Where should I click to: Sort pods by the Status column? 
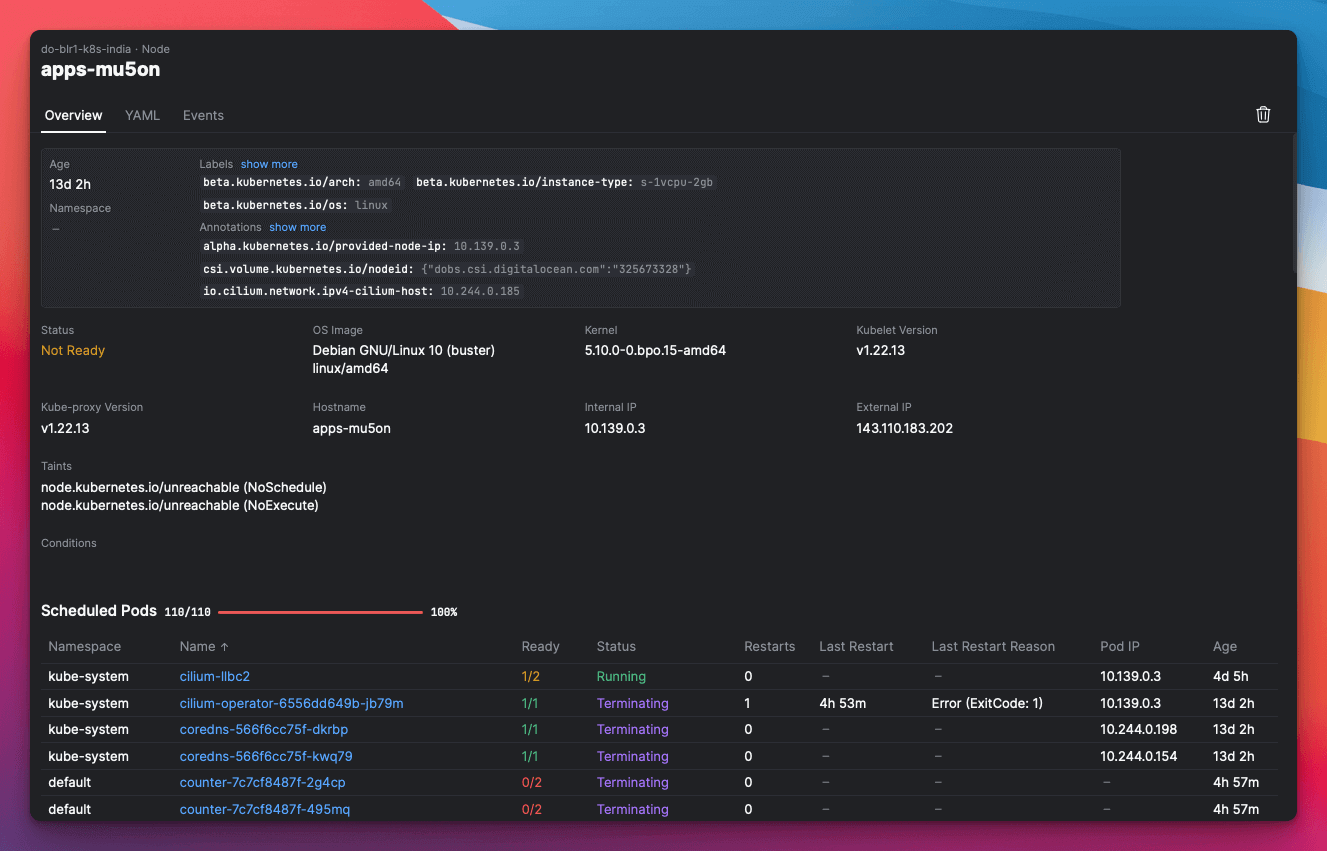616,646
